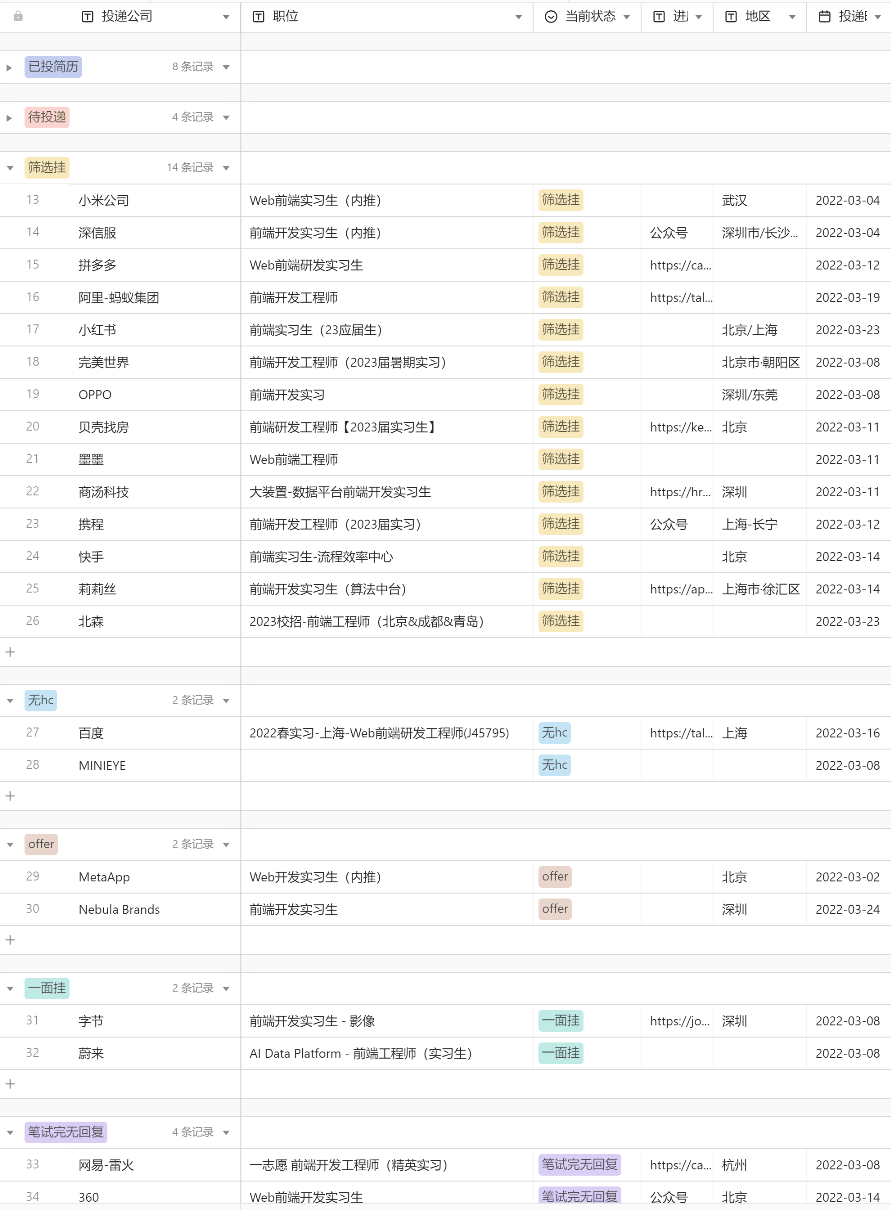Expand the 已投简历 group
Screen dimensions: 891x1210
10,67
